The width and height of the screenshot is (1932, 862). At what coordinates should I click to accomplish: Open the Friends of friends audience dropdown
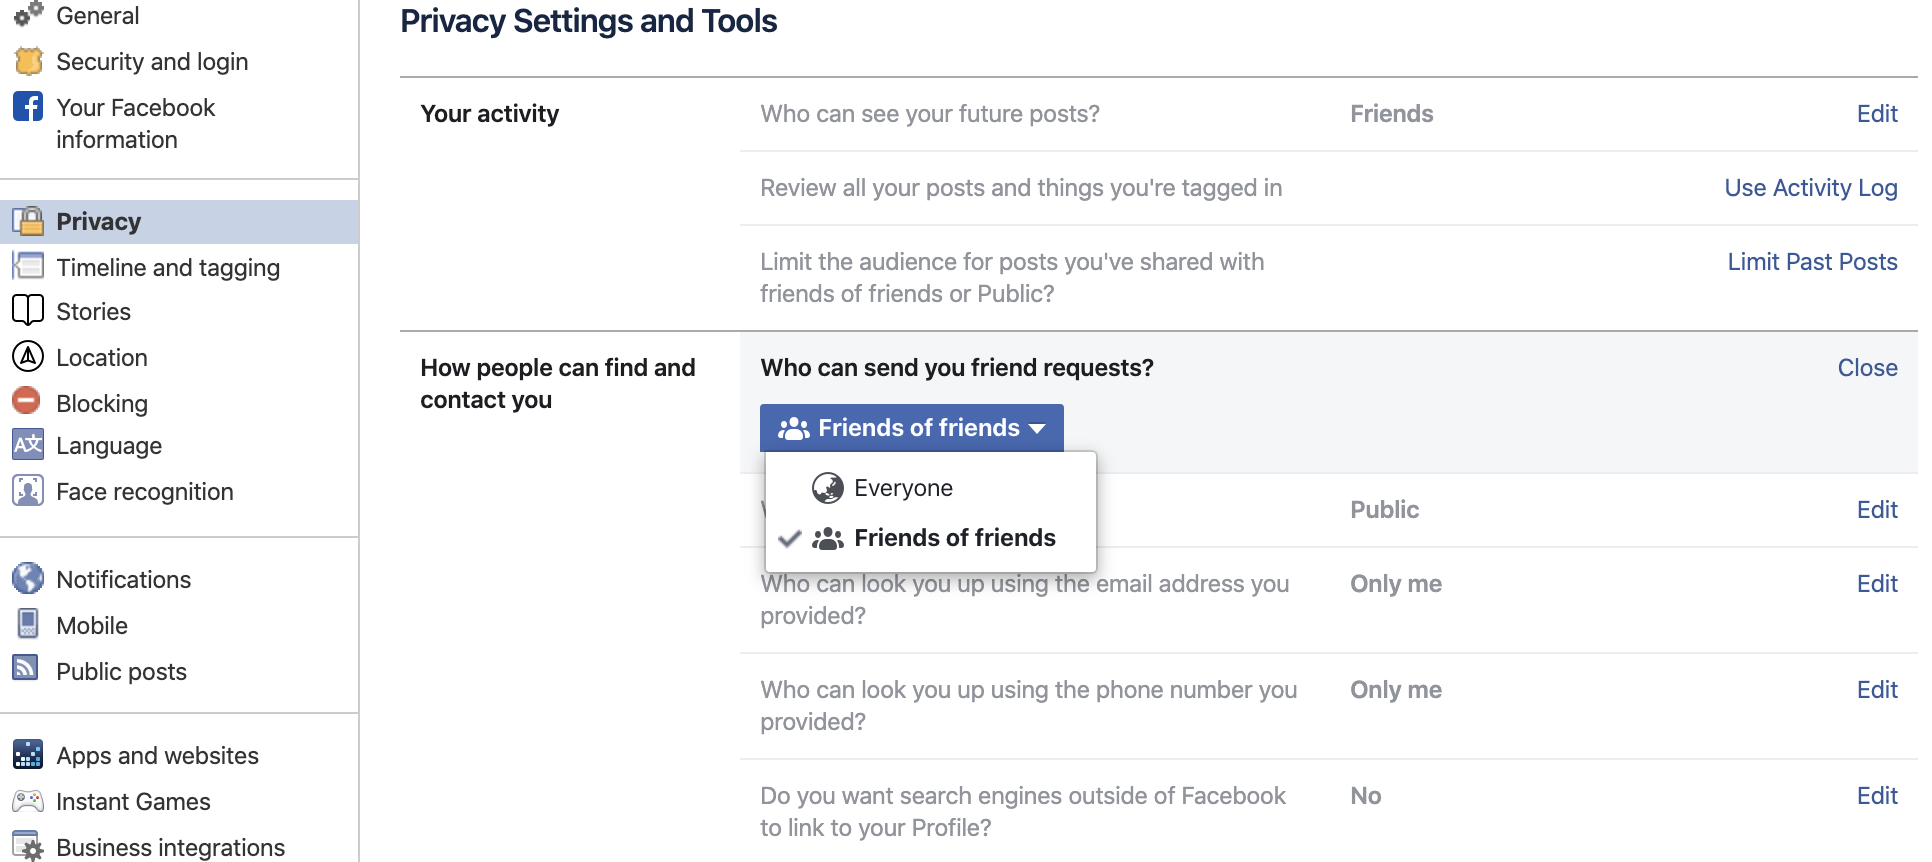911,428
